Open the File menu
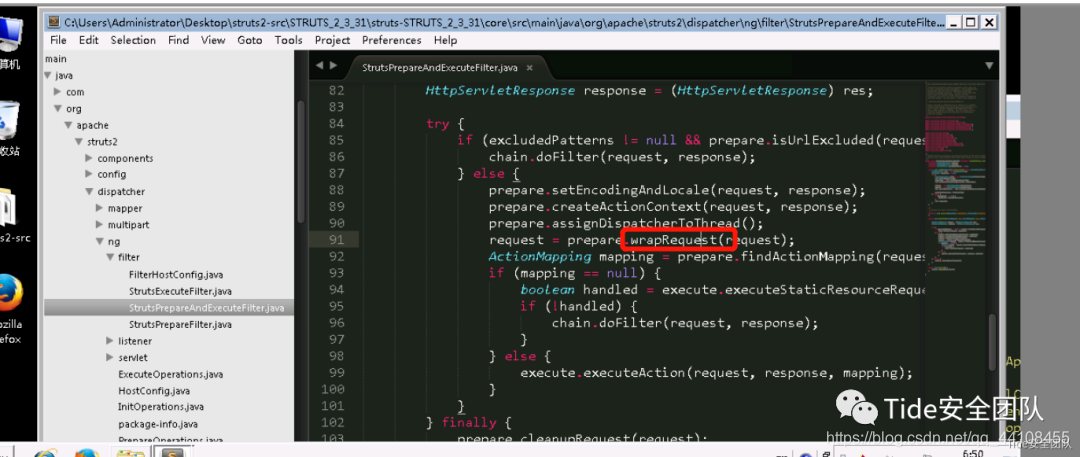 [58, 40]
